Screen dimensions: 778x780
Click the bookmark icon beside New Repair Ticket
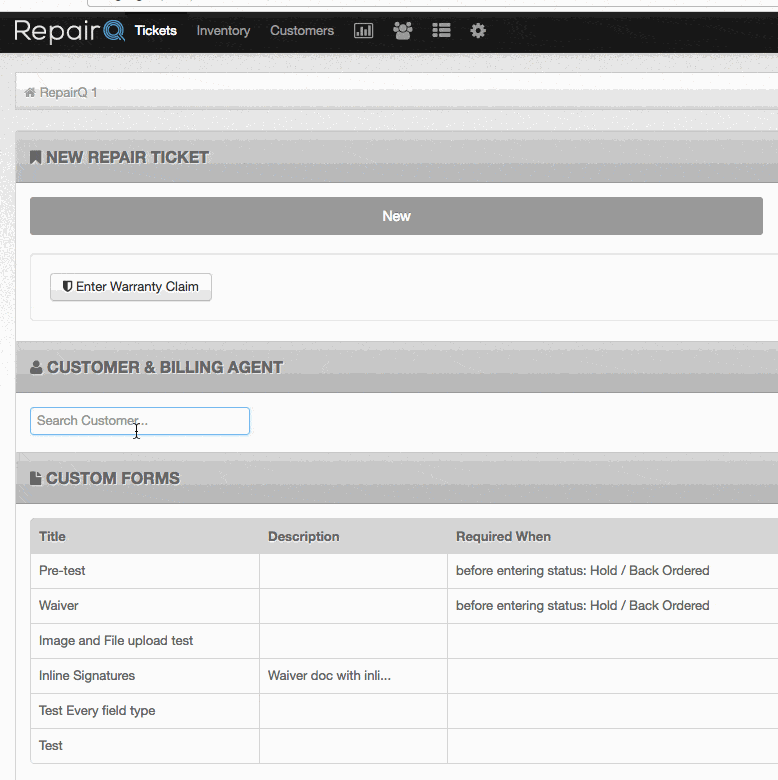[x=35, y=157]
